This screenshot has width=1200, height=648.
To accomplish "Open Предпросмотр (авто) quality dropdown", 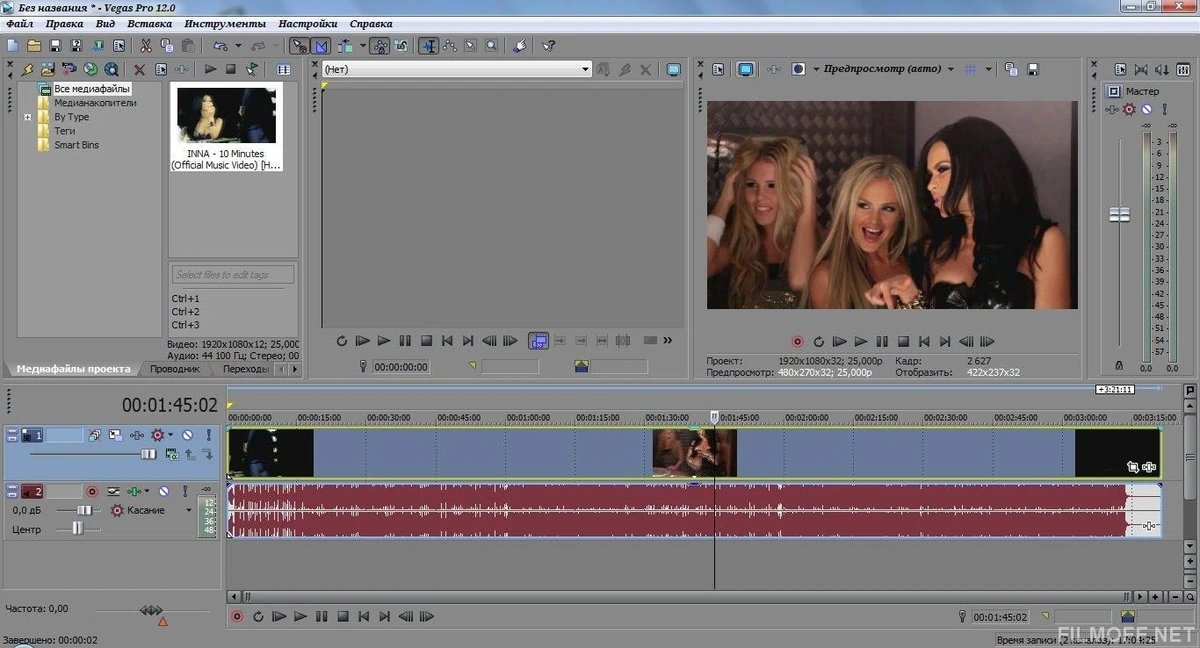I will (x=950, y=69).
